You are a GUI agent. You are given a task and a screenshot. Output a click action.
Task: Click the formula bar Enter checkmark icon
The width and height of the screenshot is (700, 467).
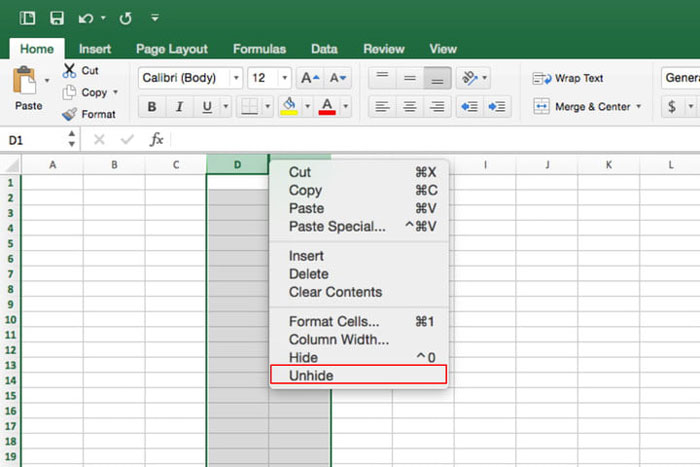coord(127,140)
